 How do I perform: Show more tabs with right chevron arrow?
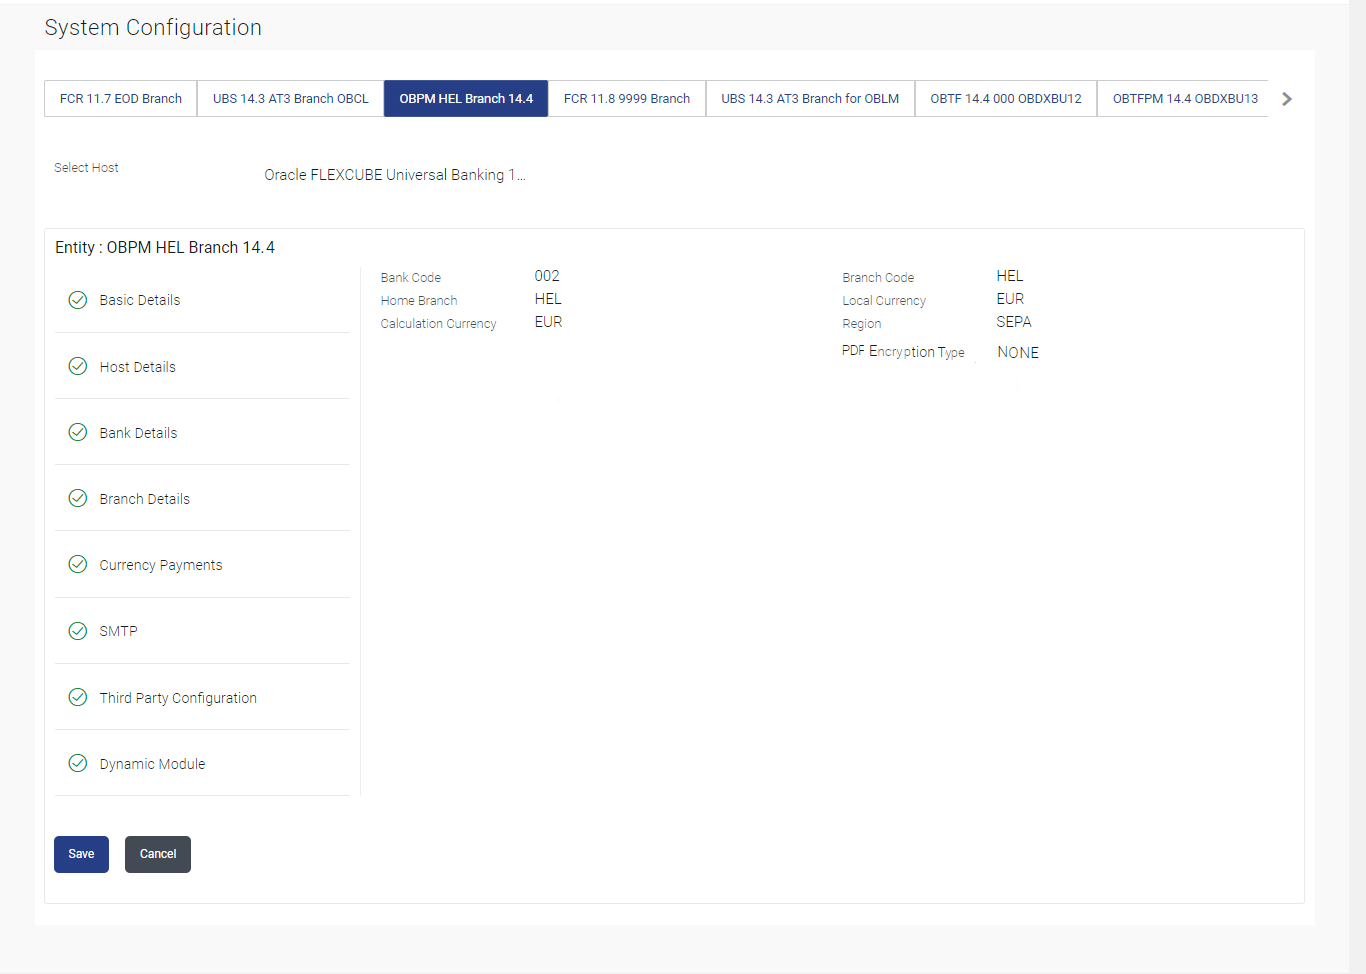click(x=1287, y=99)
